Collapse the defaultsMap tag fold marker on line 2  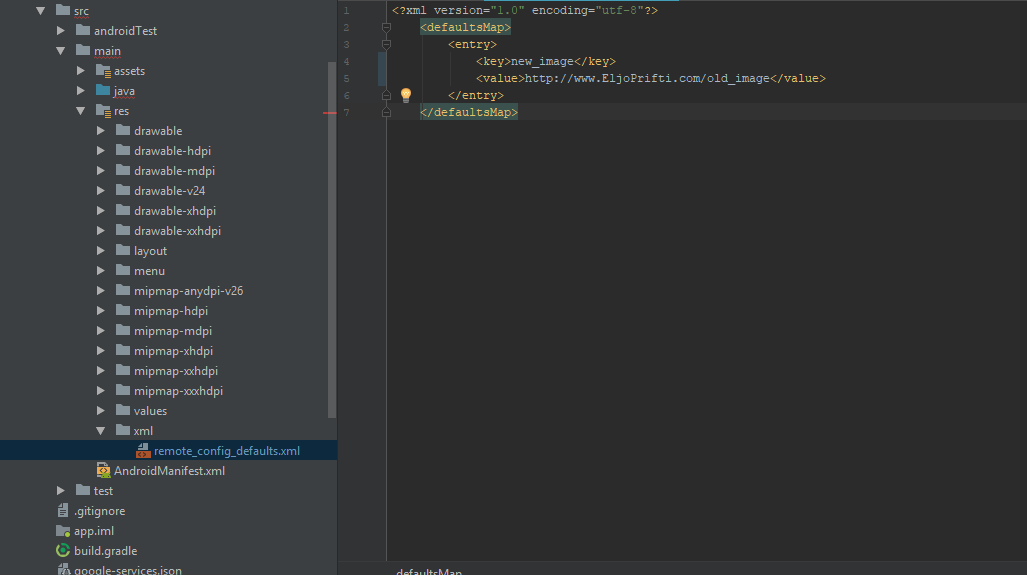[x=386, y=28]
